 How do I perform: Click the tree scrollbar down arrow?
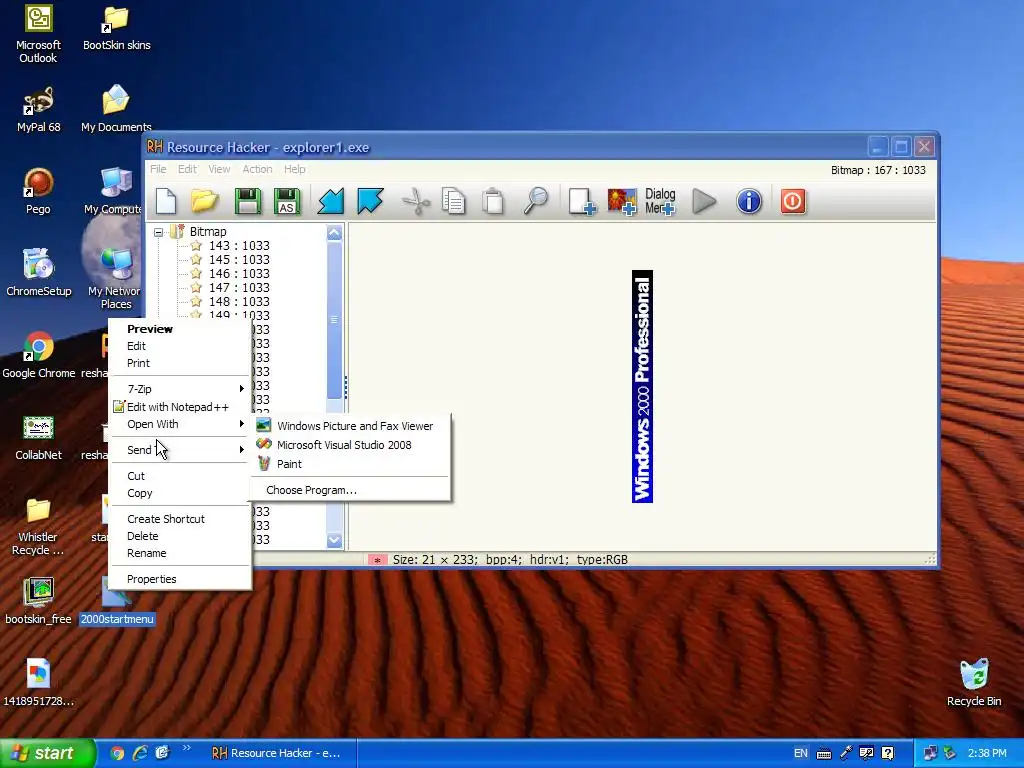click(x=334, y=541)
